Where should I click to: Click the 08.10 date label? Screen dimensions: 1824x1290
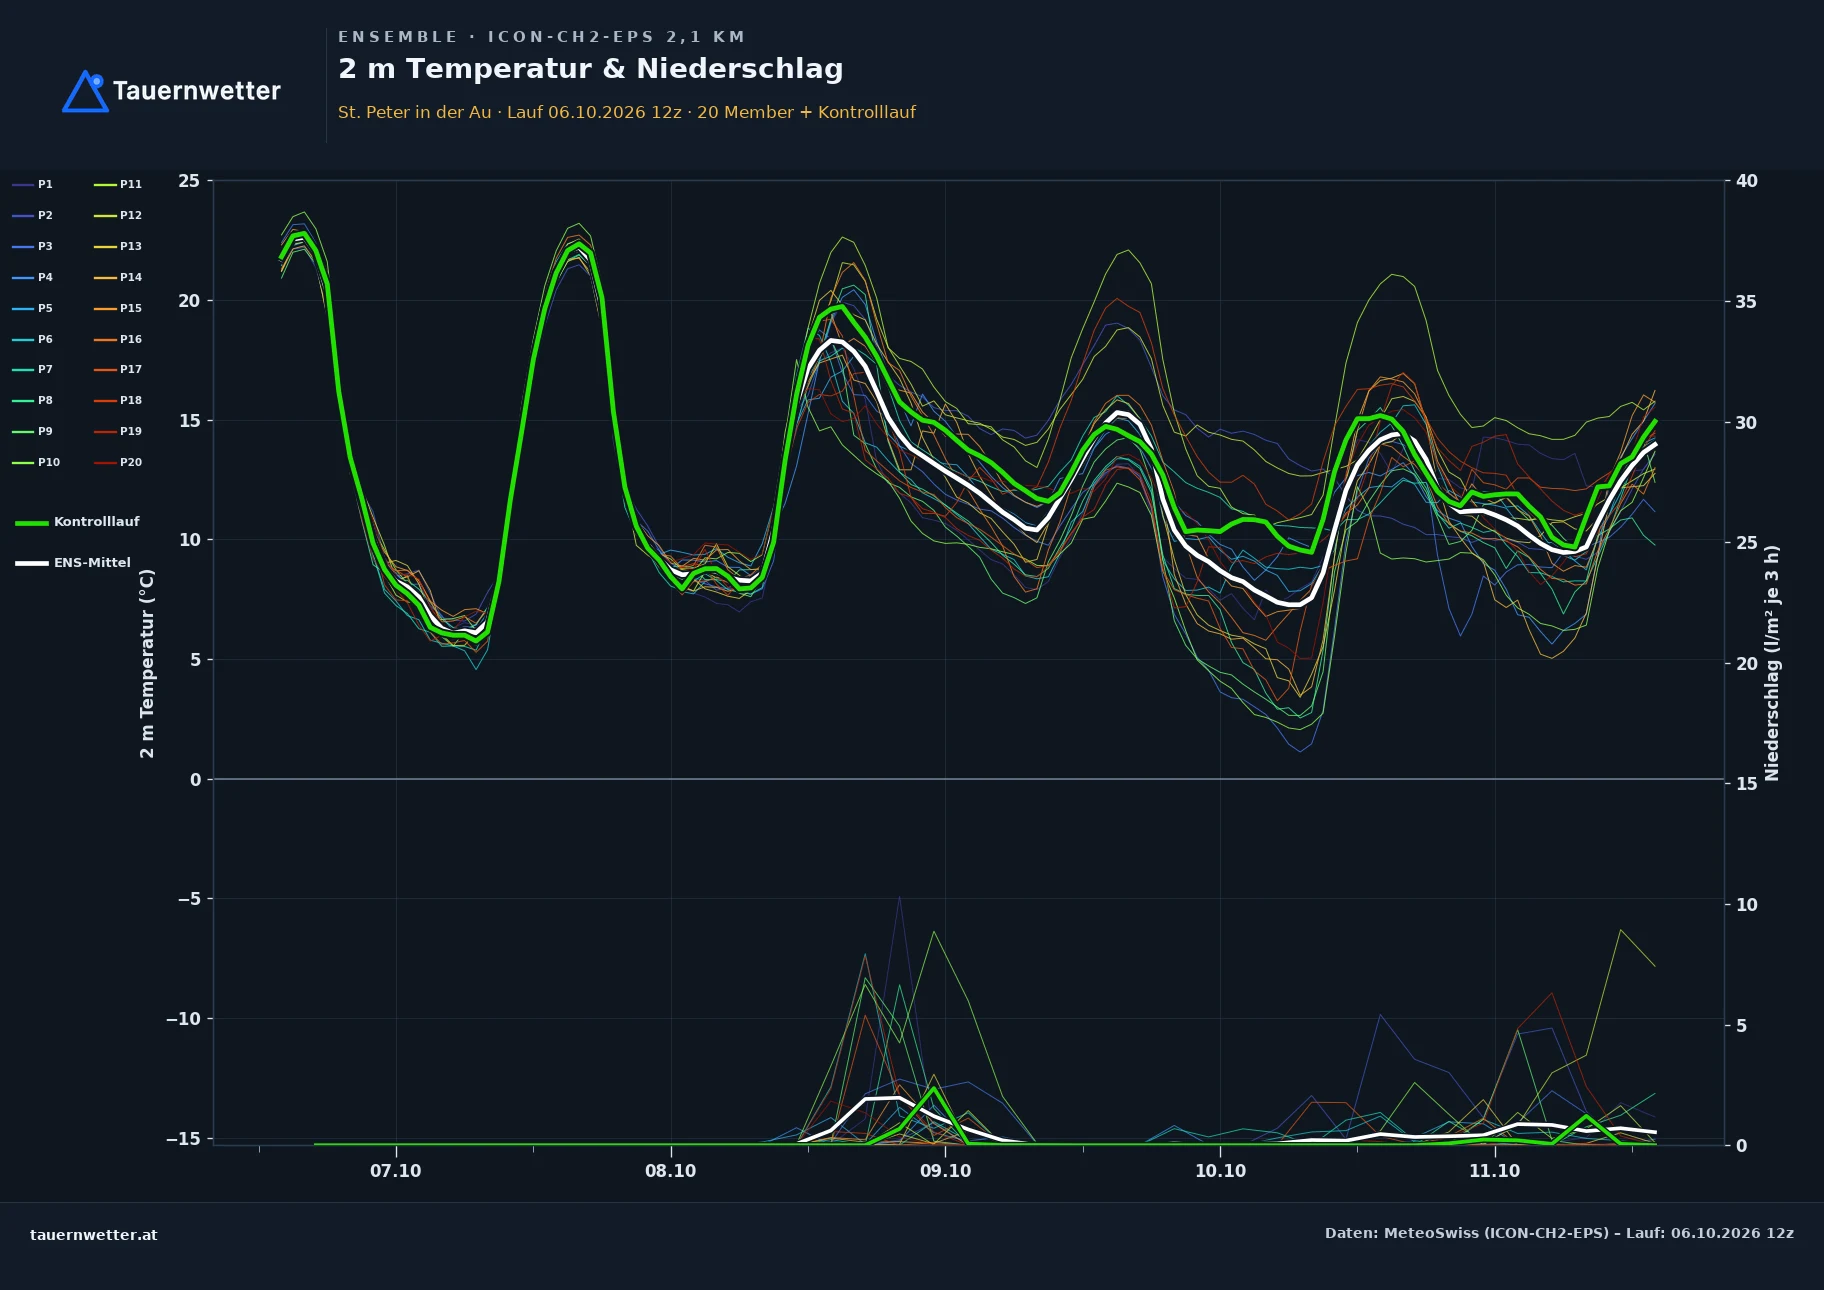click(670, 1171)
